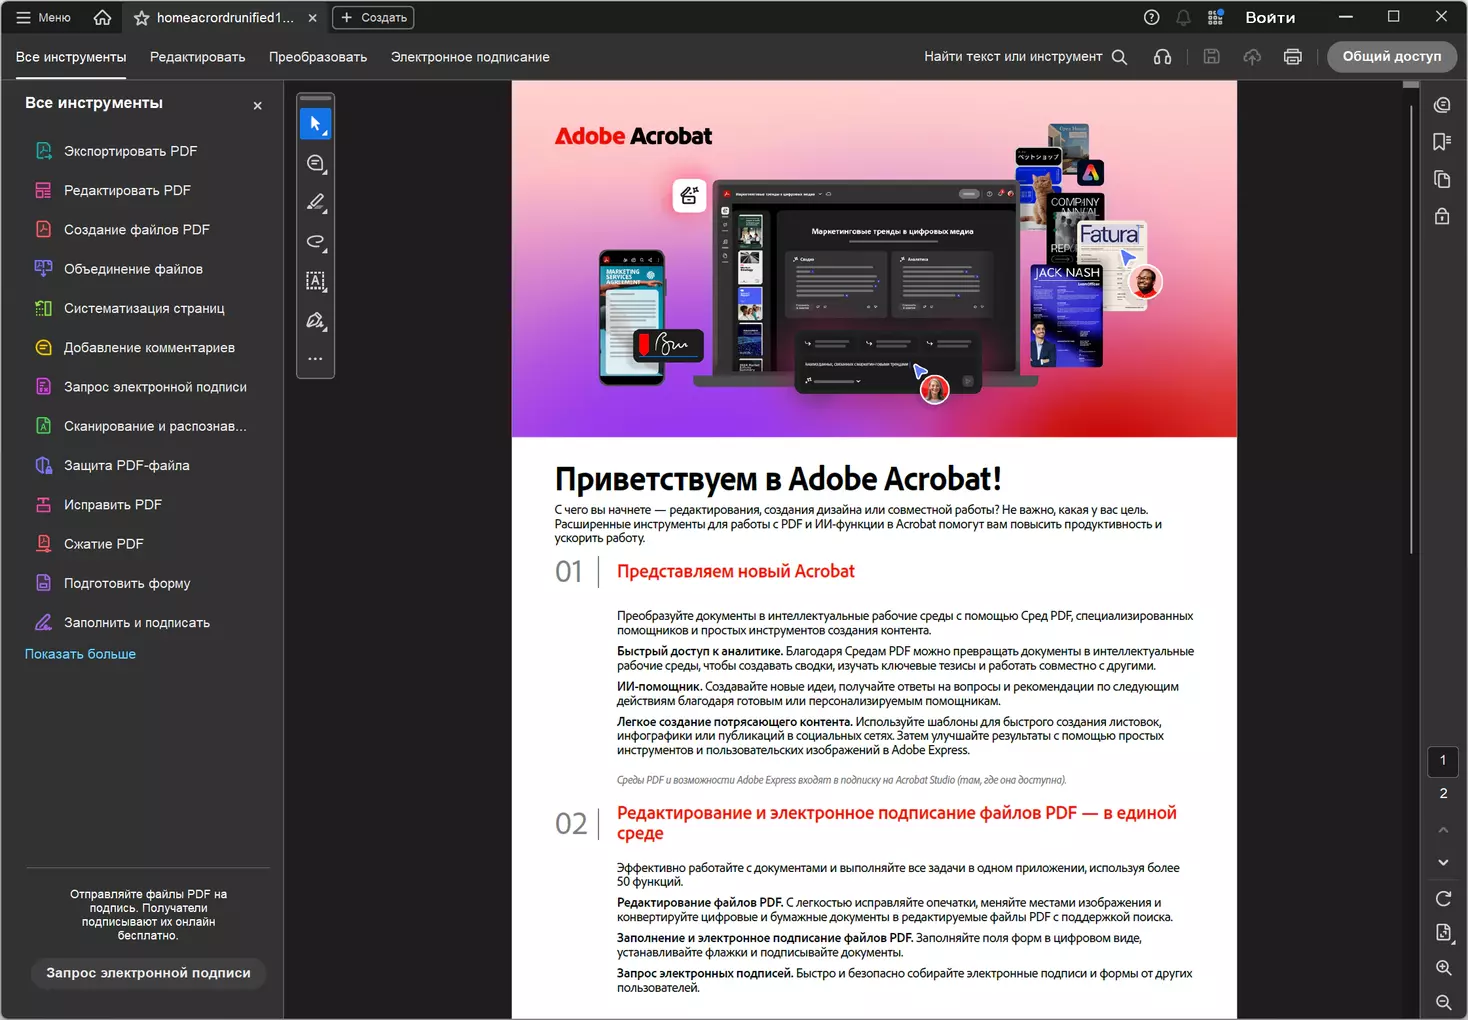Upload to cloud icon
Screen dimensions: 1468x1020
coord(1252,57)
